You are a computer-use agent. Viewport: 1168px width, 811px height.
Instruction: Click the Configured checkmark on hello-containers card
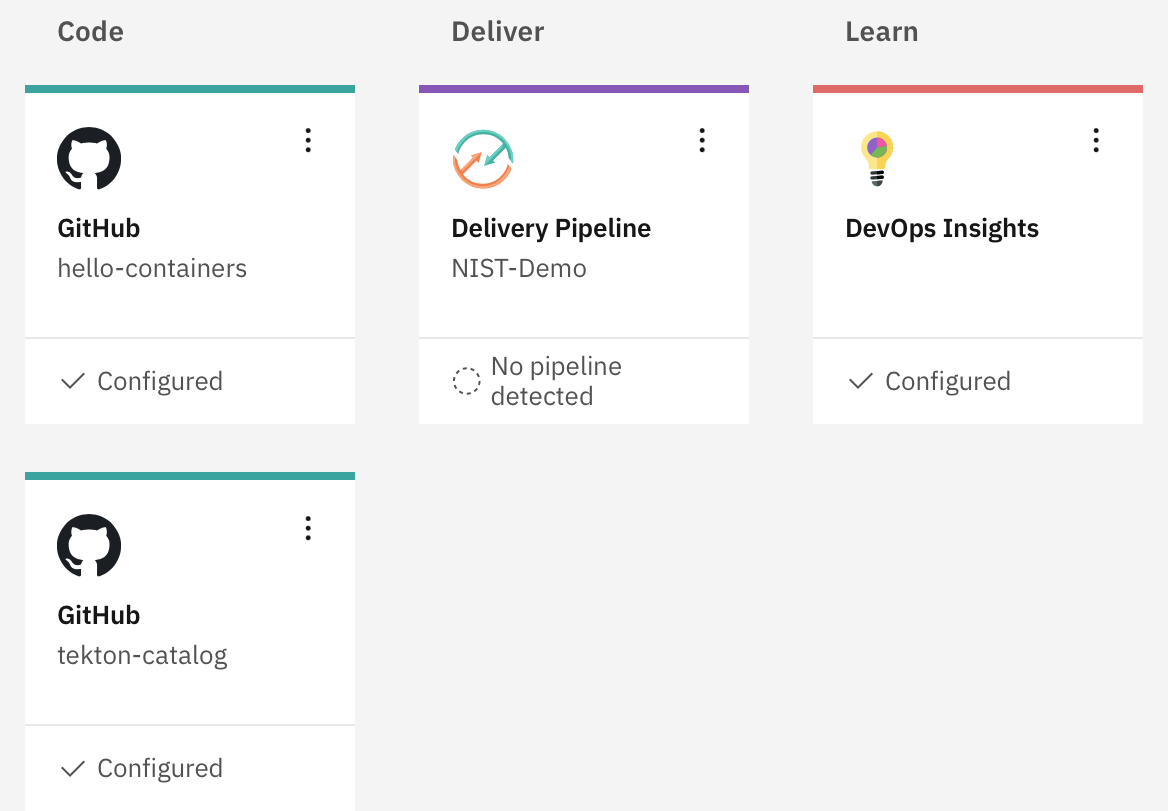click(73, 381)
